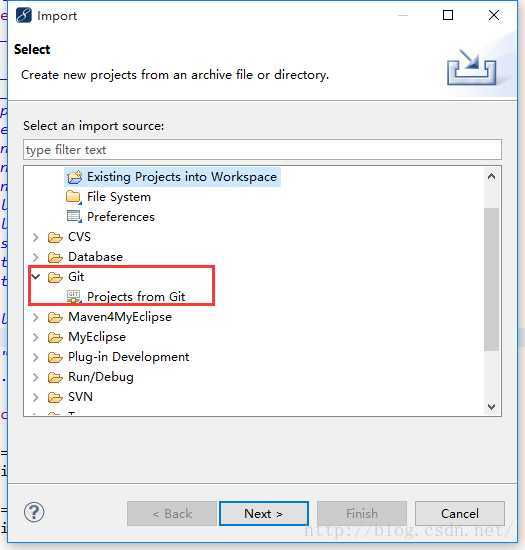The image size is (525, 550).
Task: Click the Git folder icon
Action: point(55,277)
